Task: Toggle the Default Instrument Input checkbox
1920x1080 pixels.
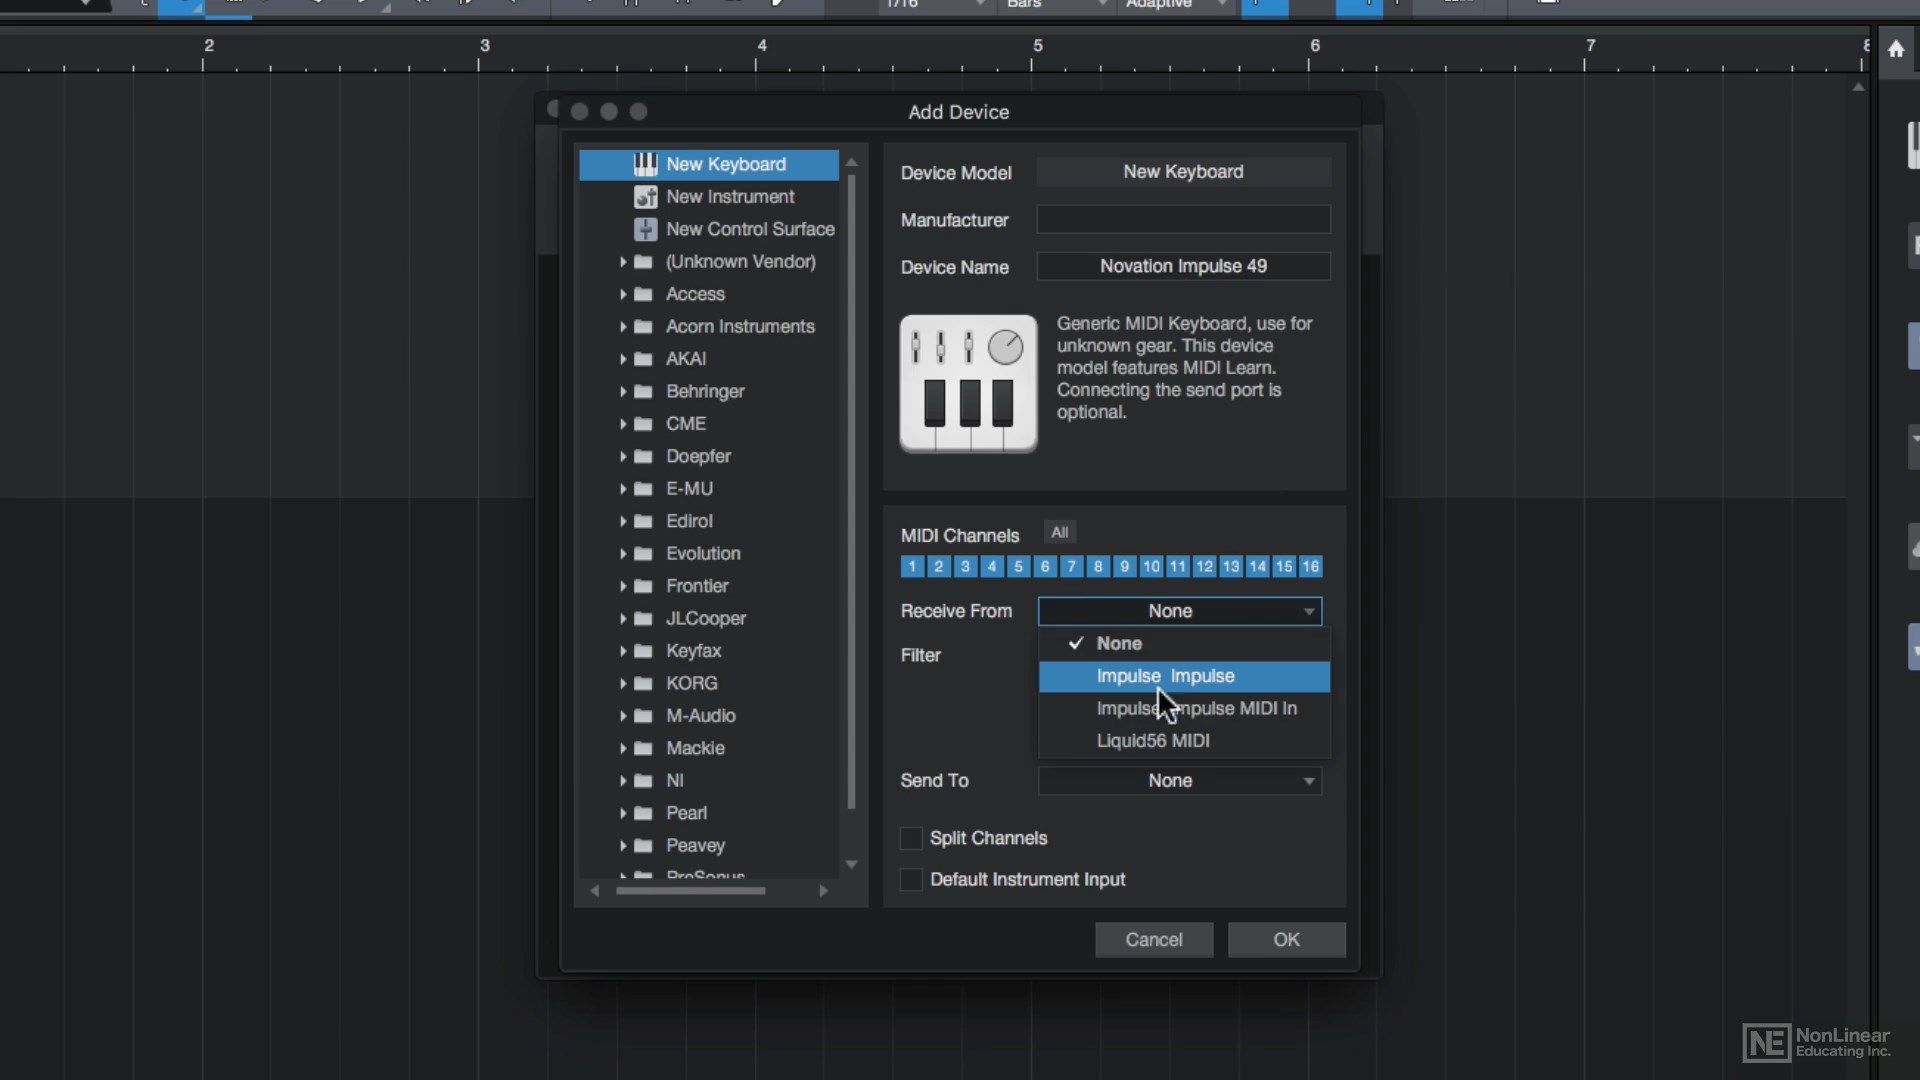Action: pos(910,880)
